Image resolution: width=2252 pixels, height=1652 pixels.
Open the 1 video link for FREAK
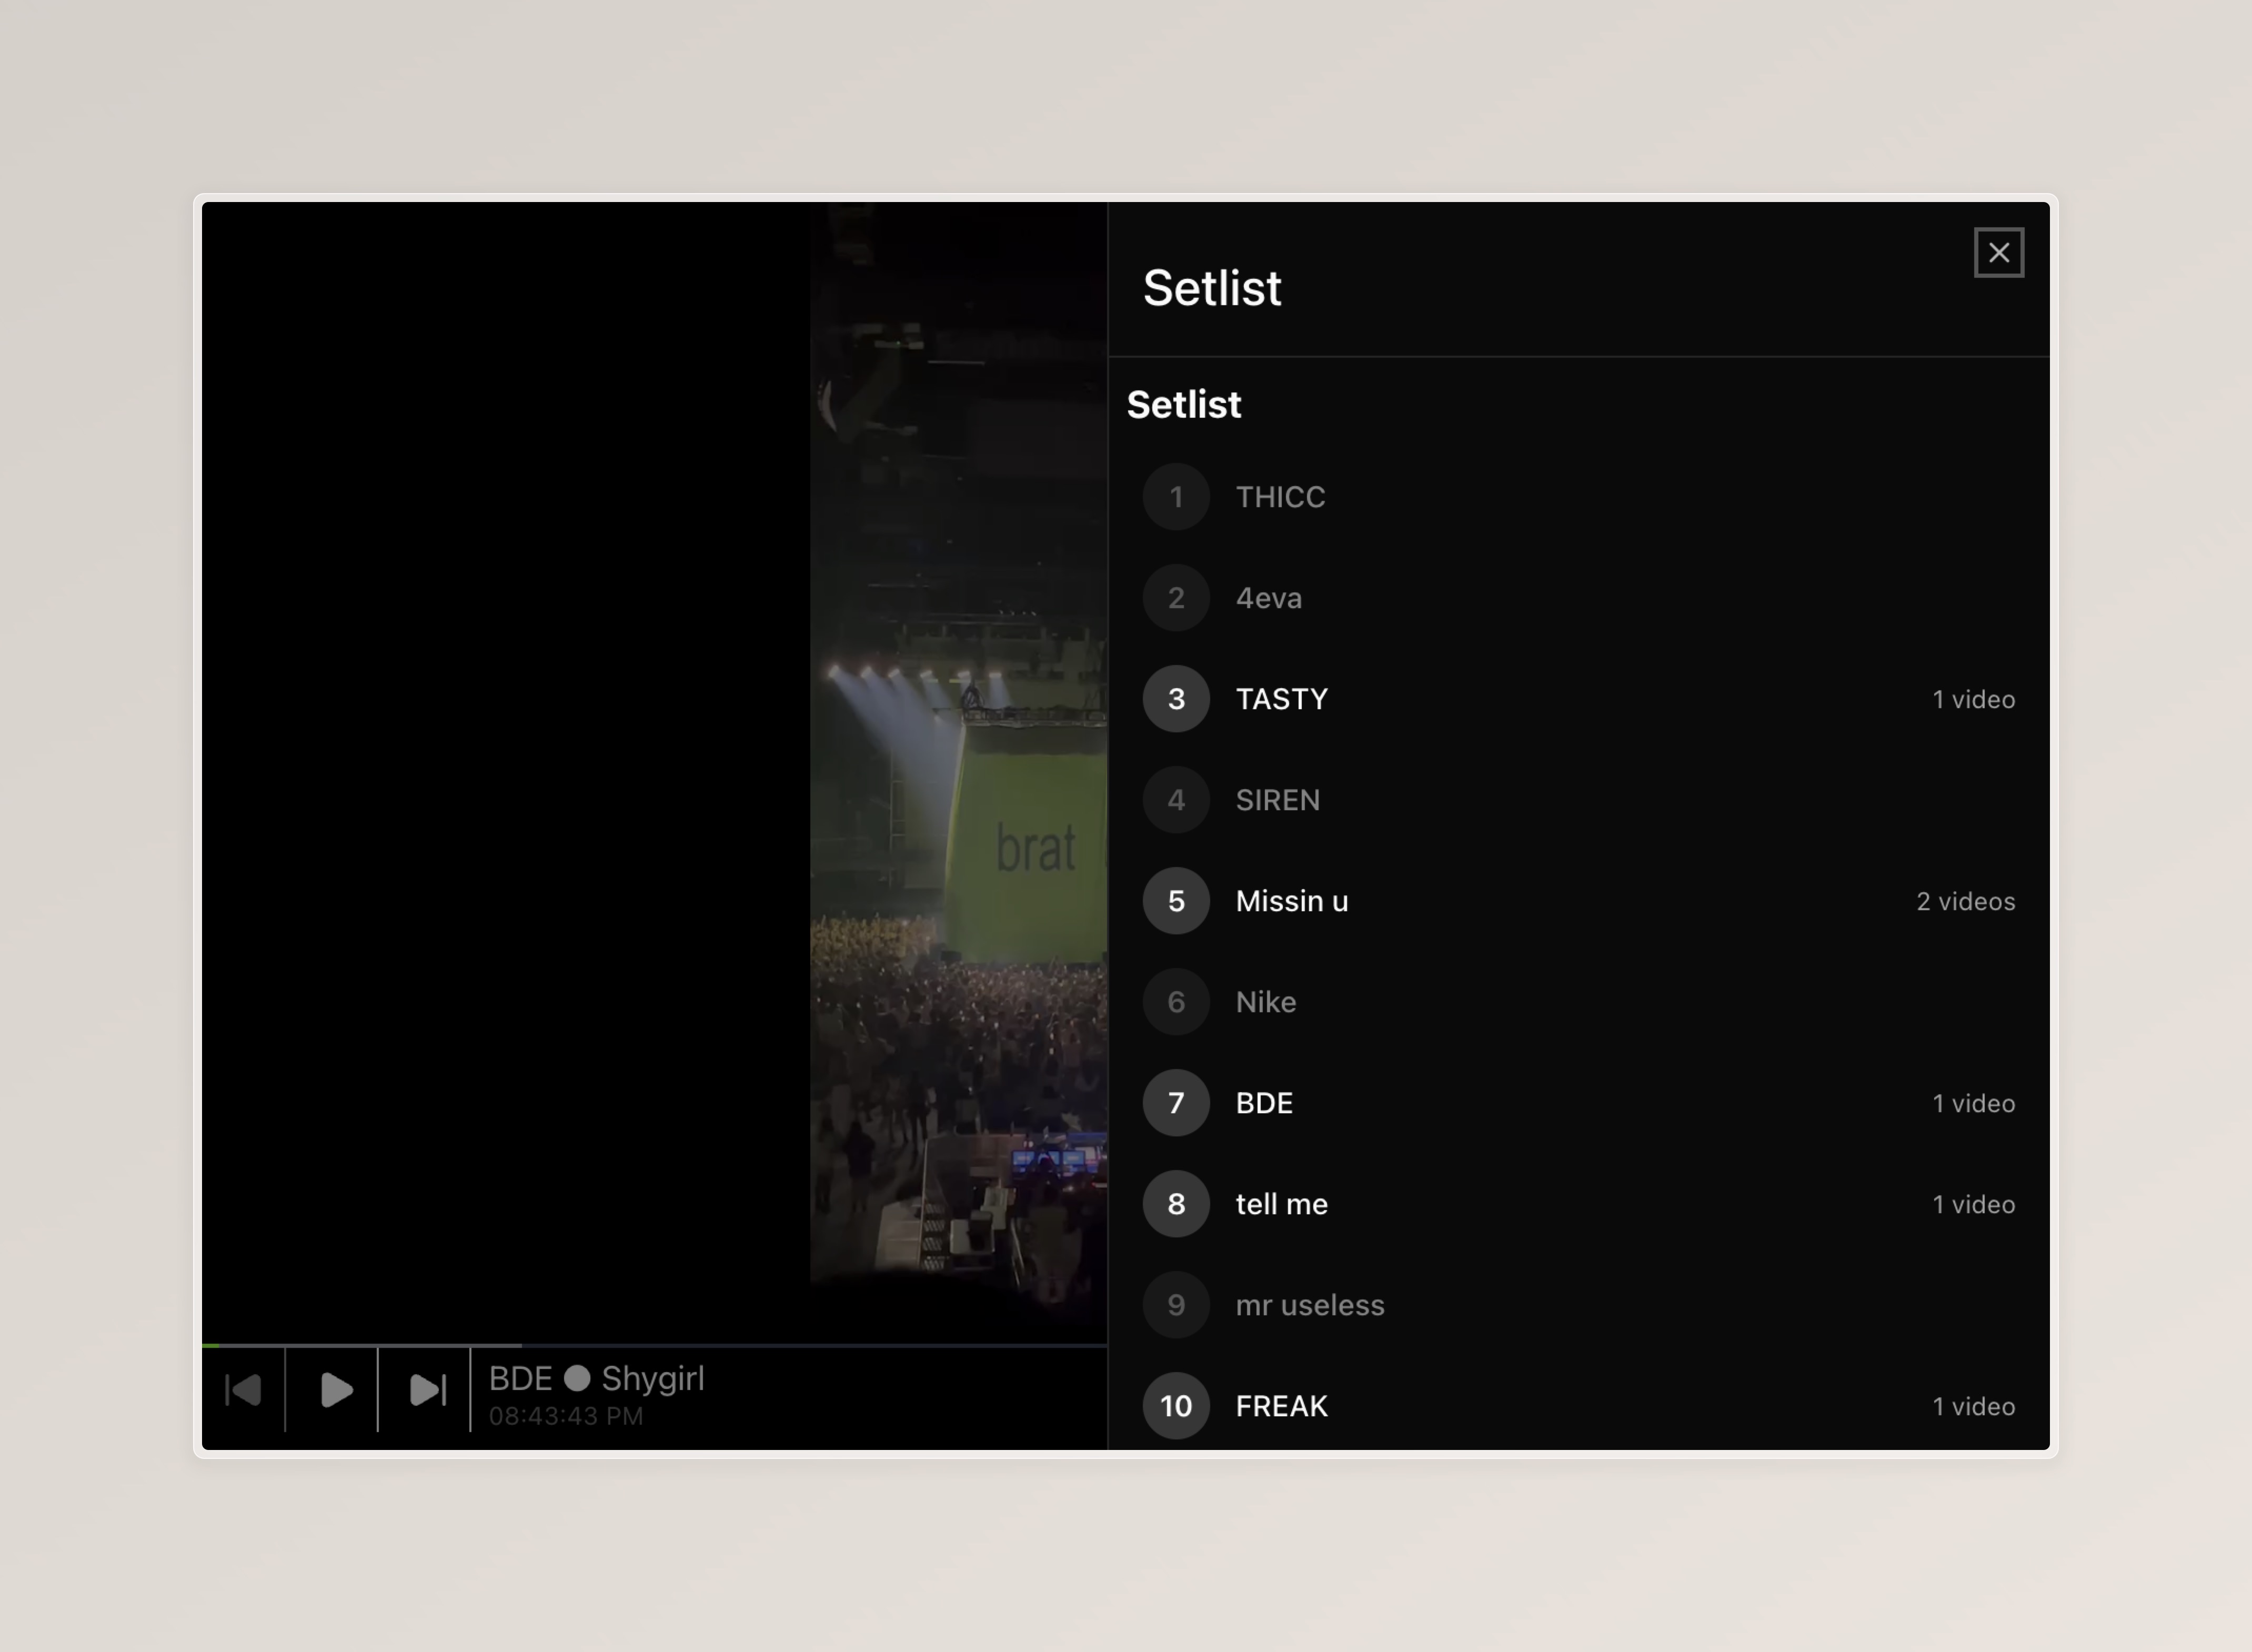(x=1972, y=1406)
